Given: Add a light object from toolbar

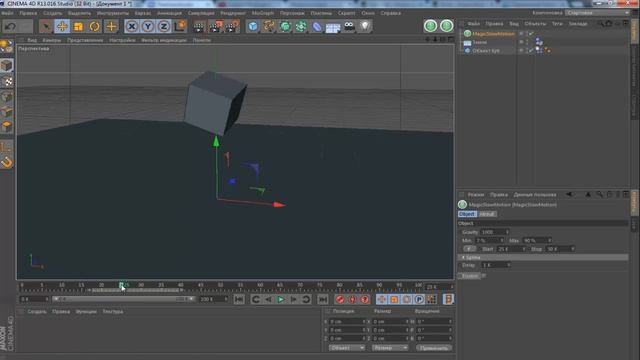Looking at the screenshot, I should 365,27.
